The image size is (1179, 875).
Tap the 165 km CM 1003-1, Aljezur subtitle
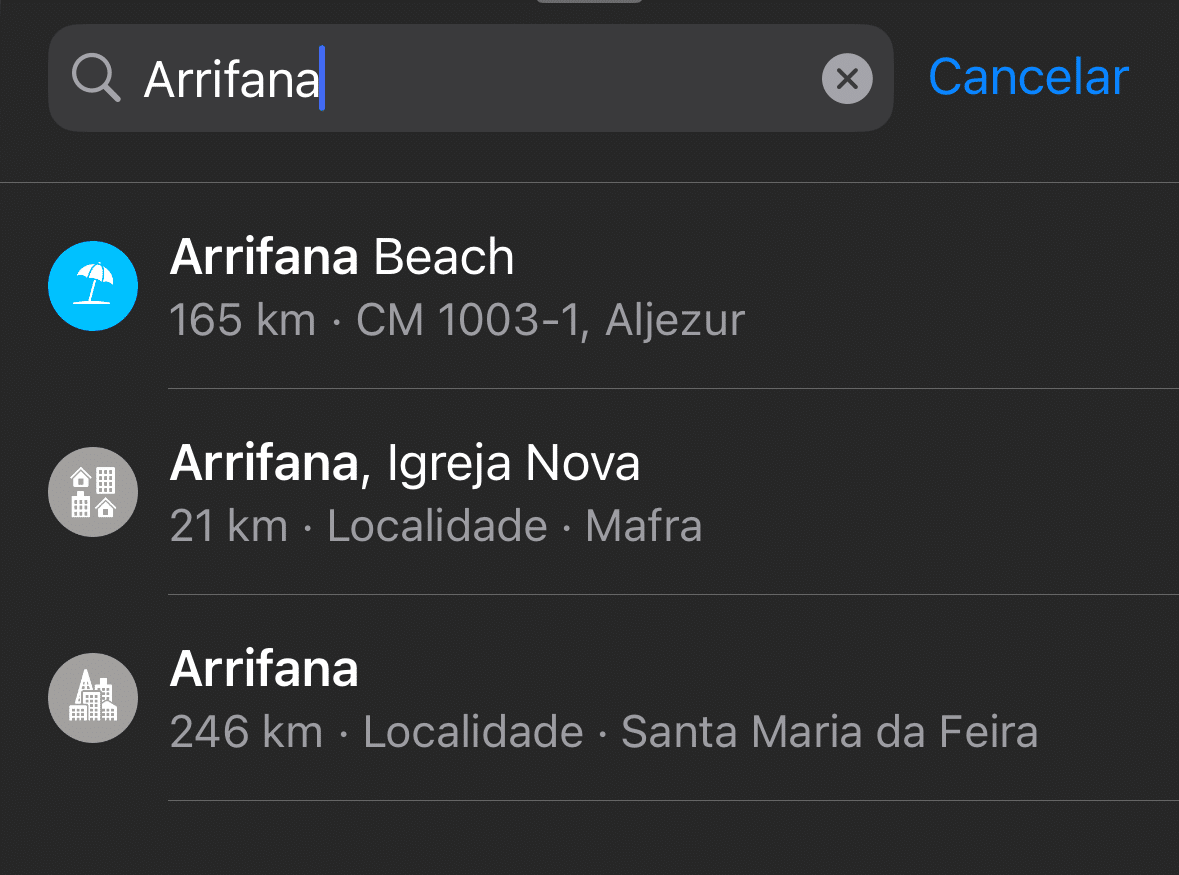click(457, 319)
